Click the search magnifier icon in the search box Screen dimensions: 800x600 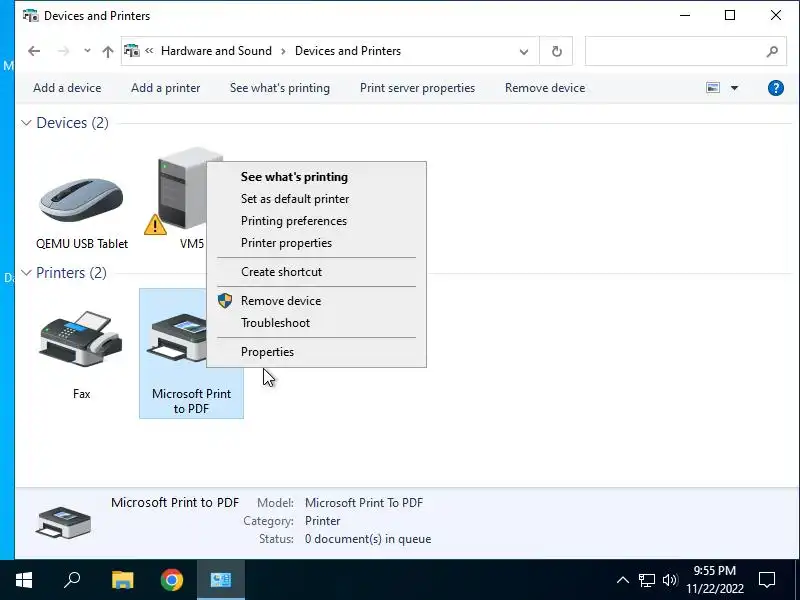coord(772,51)
